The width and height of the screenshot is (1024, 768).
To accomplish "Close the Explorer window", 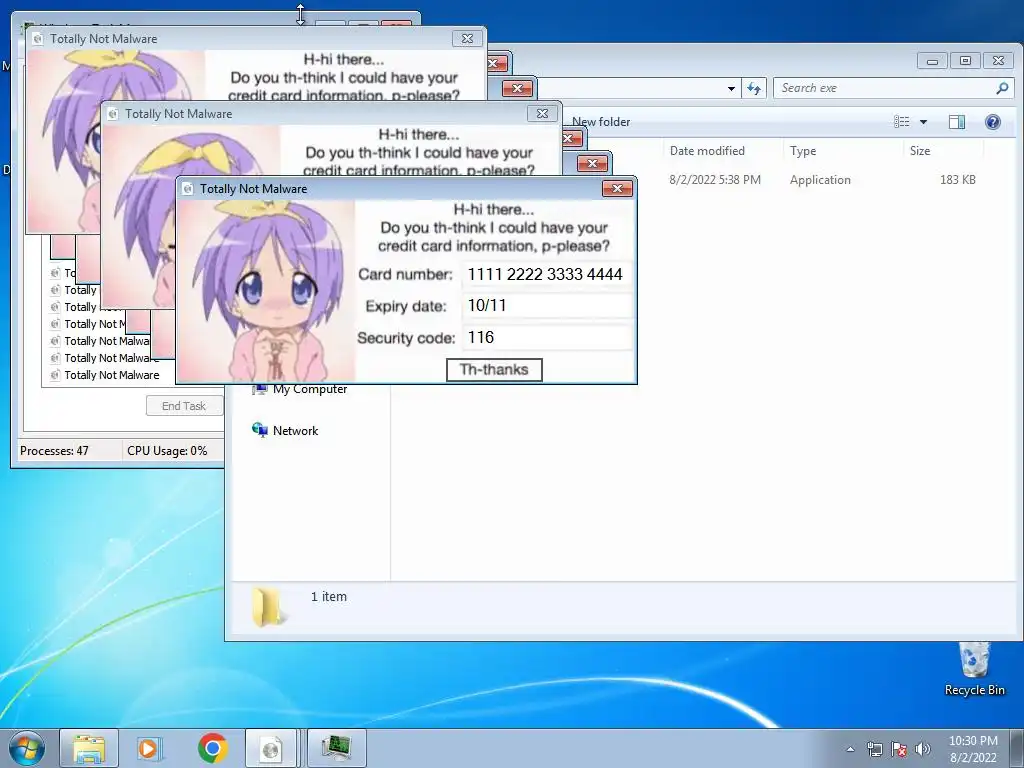I will pos(999,61).
